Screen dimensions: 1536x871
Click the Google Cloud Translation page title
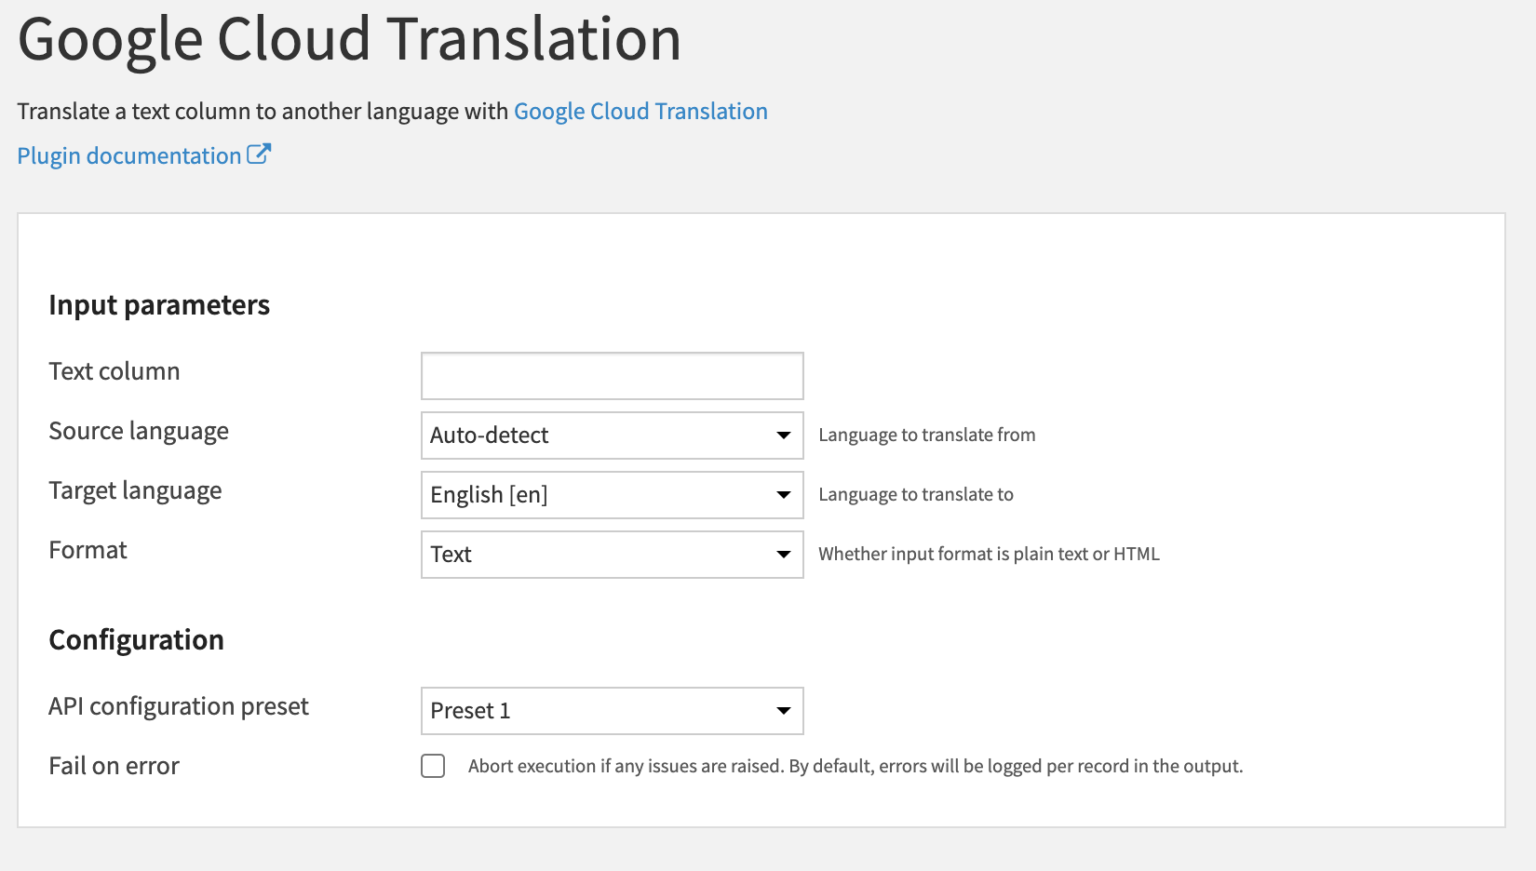coord(349,40)
